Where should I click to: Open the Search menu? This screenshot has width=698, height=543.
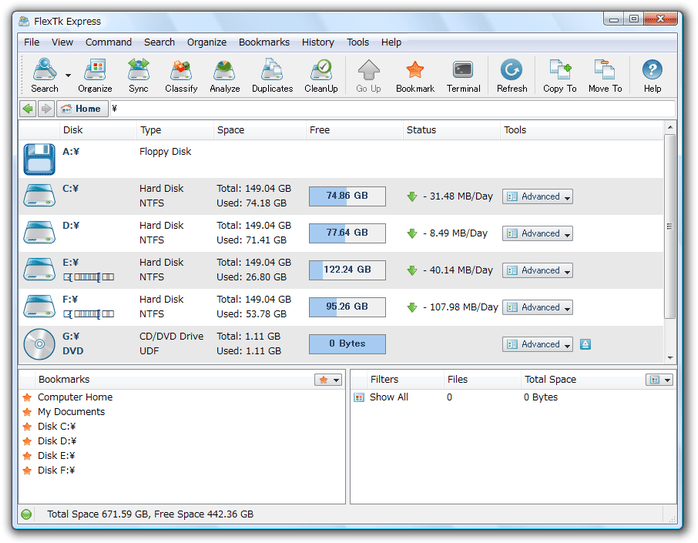pos(159,42)
